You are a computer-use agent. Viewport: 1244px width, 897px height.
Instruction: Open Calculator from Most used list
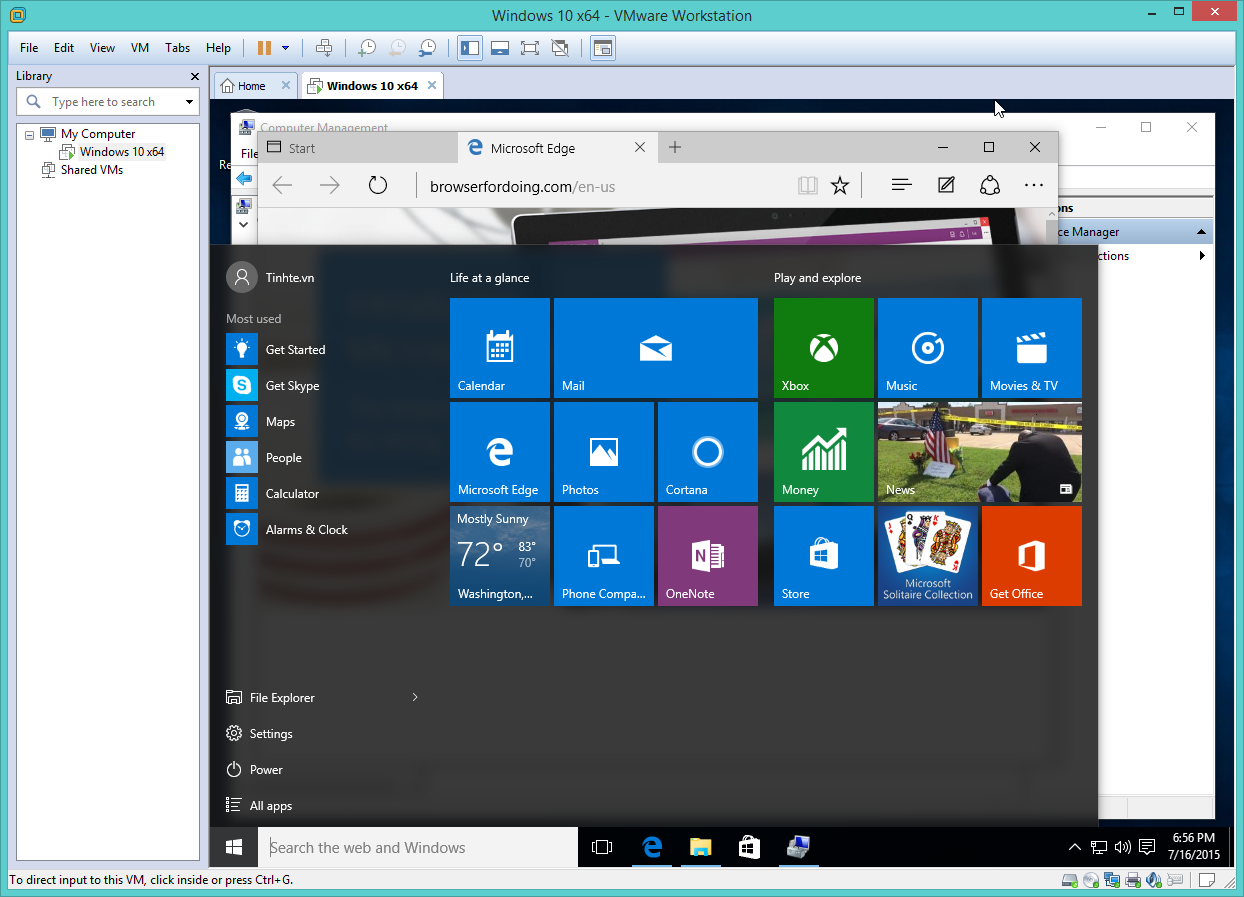pos(273,494)
